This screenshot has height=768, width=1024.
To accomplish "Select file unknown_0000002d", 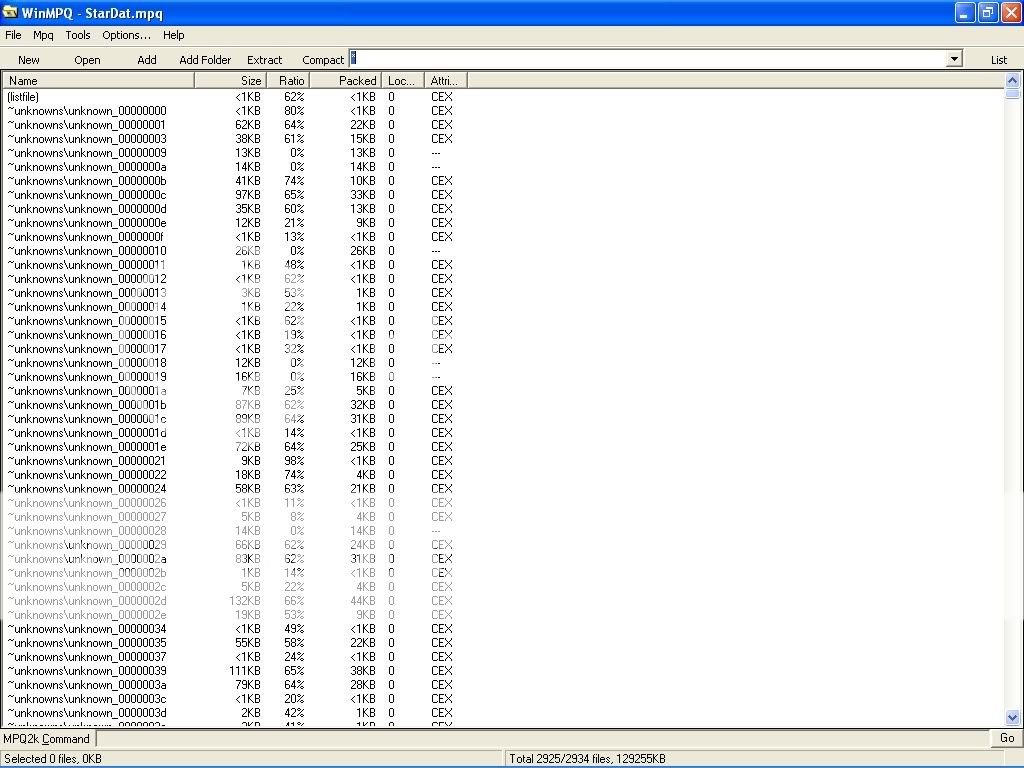I will click(x=87, y=601).
